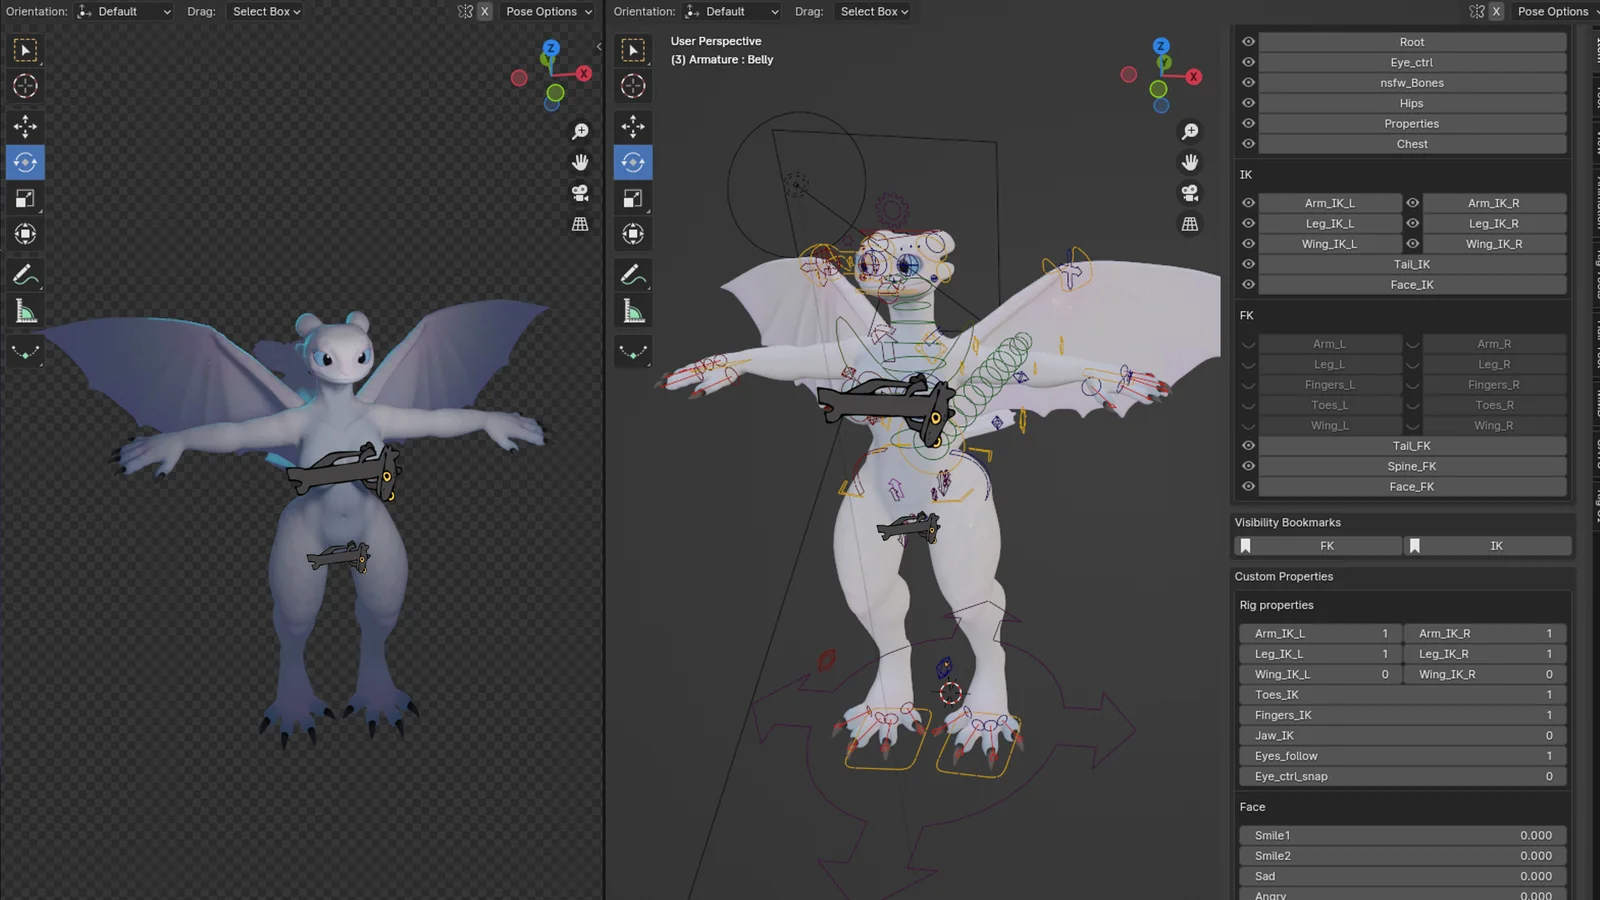Screen dimensions: 1600x900
Task: Choose the Measure tool in right viewport
Action: (x=633, y=312)
